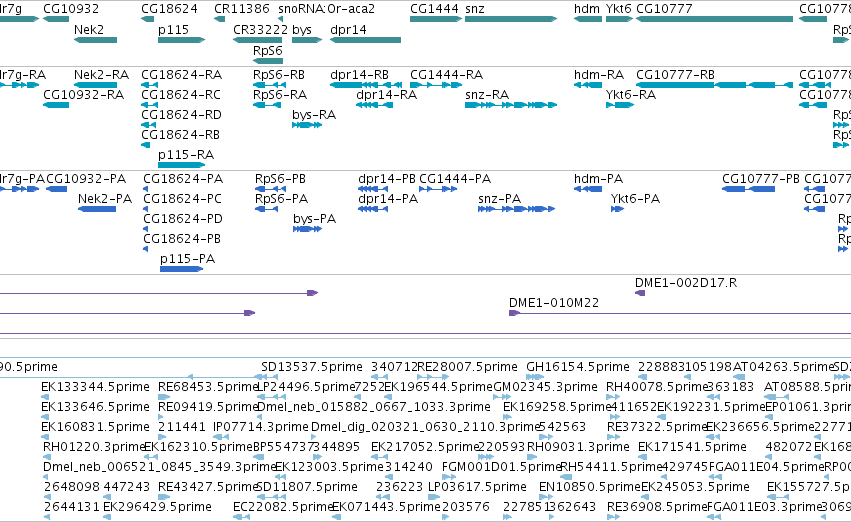The image size is (851, 522).
Task: Select the FGM001D01.5prime EST label
Action: [501, 467]
